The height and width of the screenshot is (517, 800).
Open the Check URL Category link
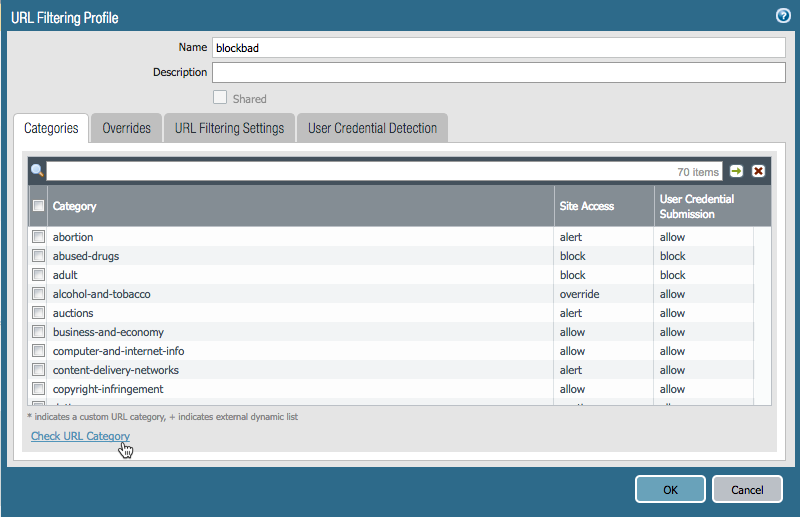[80, 436]
